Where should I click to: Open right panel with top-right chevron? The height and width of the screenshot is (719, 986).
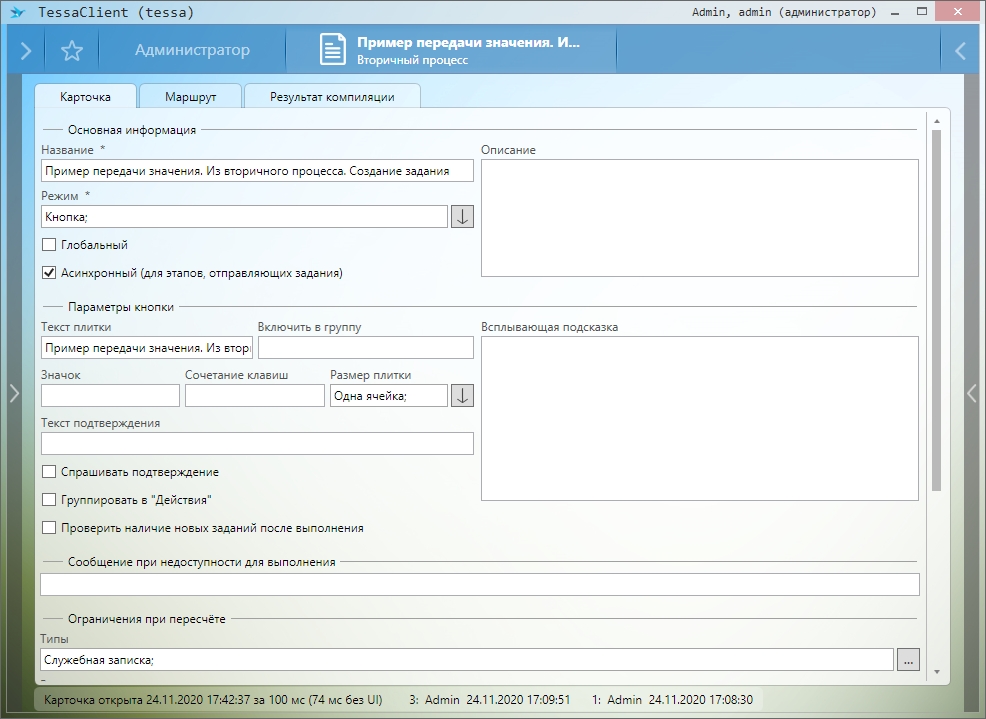click(x=960, y=51)
